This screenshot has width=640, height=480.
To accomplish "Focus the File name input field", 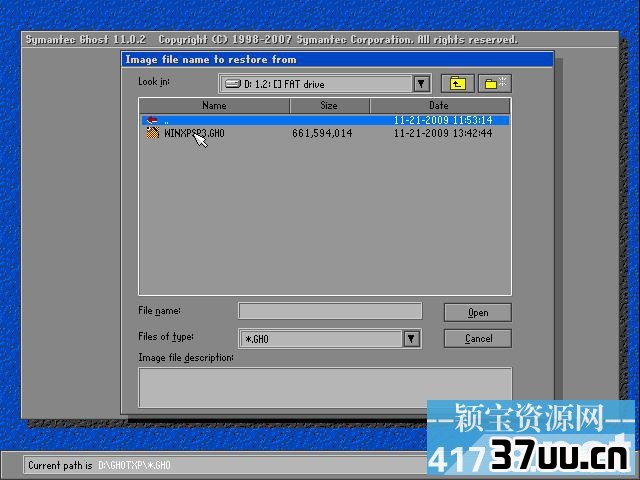I will click(330, 311).
